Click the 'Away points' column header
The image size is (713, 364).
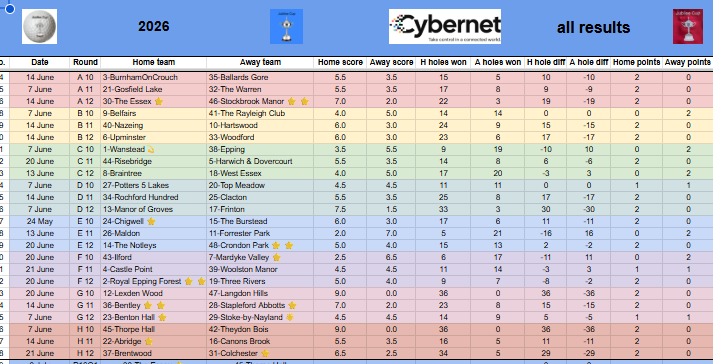point(688,62)
